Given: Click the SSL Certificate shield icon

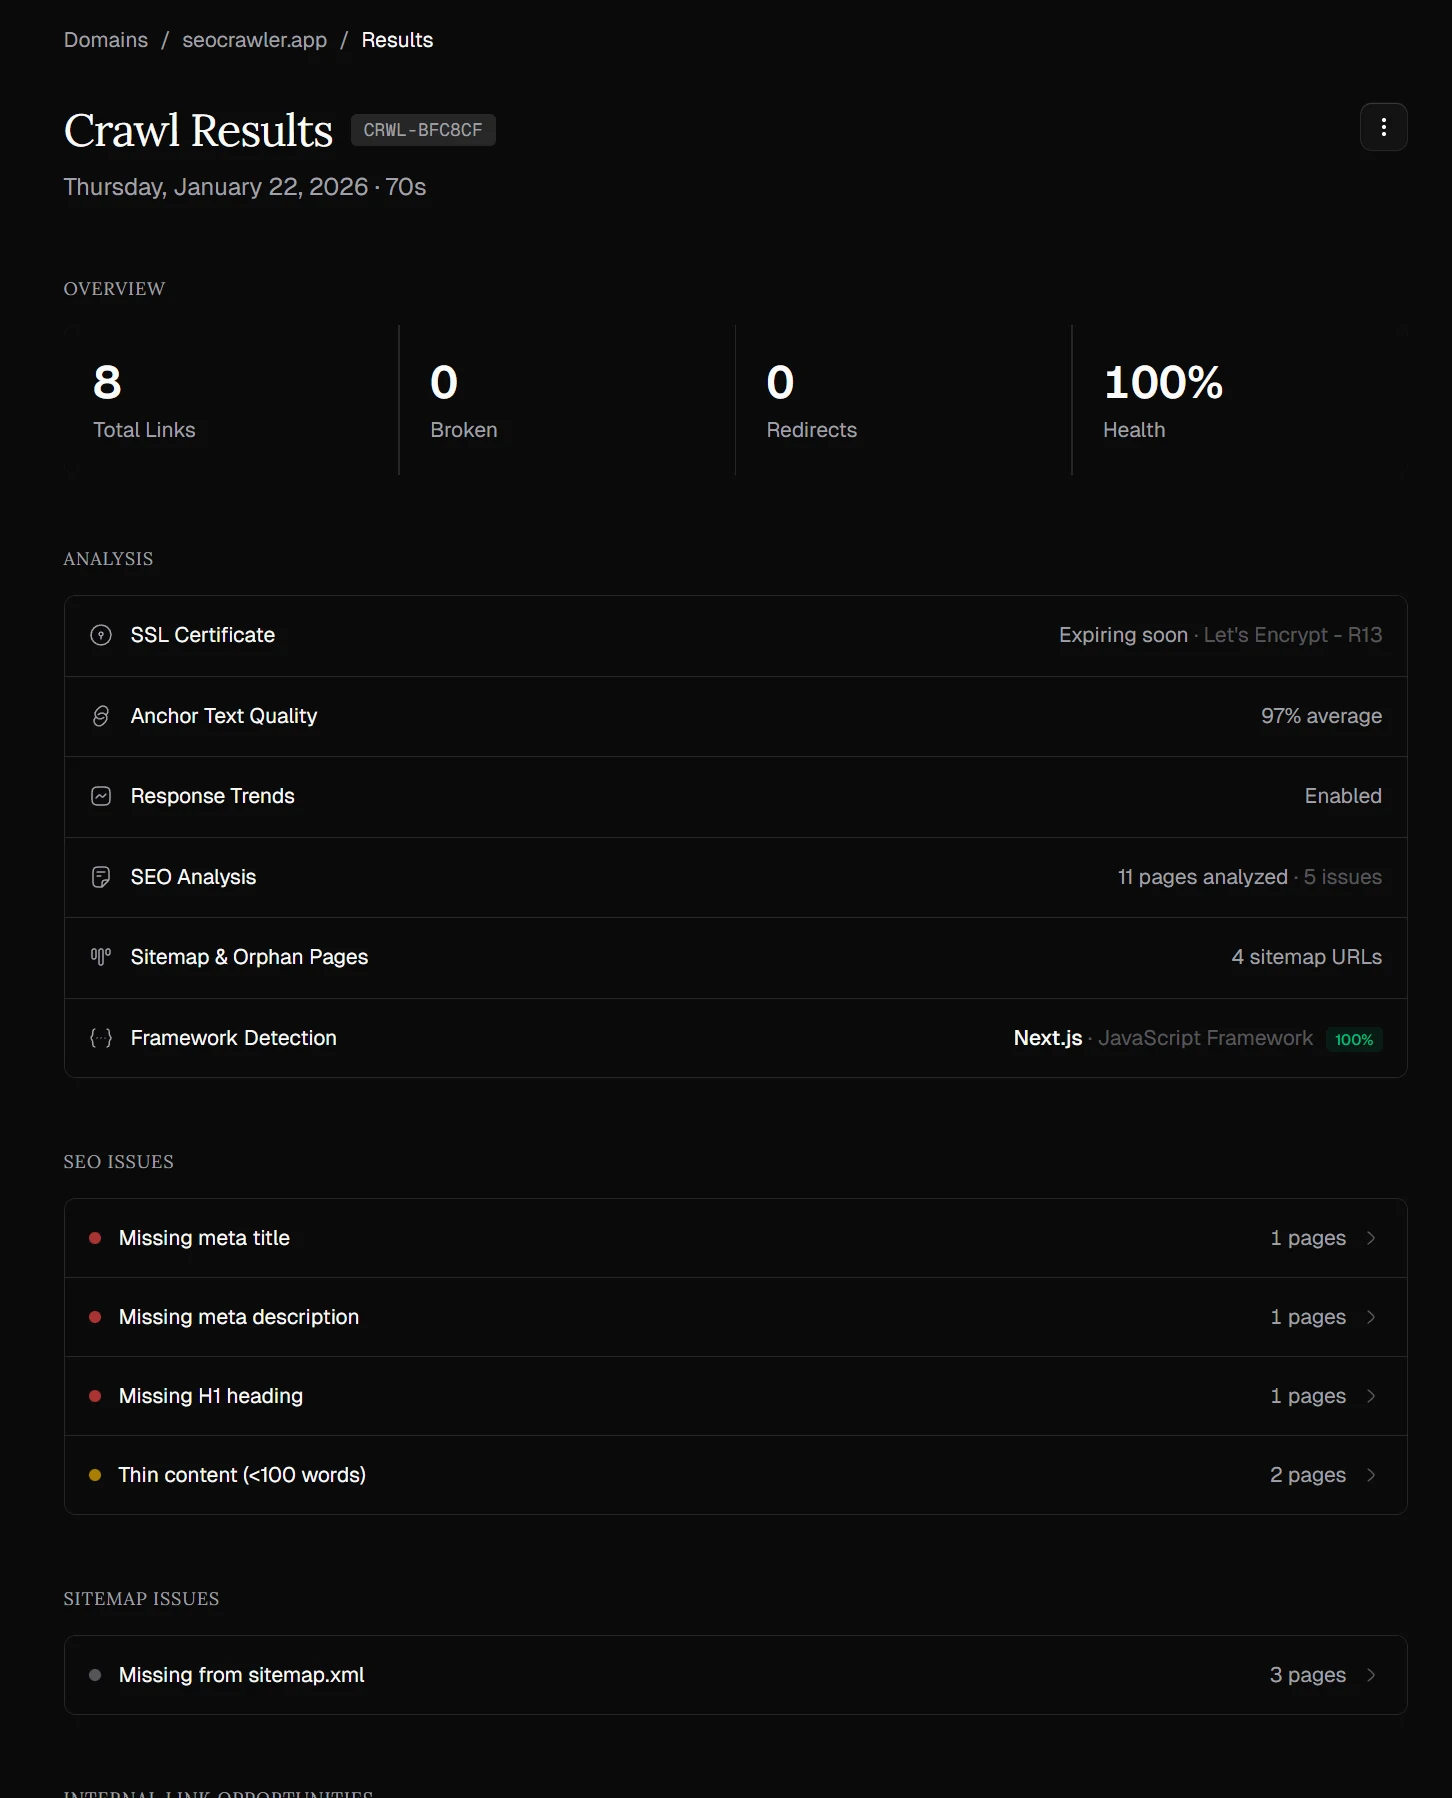Looking at the screenshot, I should pyautogui.click(x=101, y=635).
